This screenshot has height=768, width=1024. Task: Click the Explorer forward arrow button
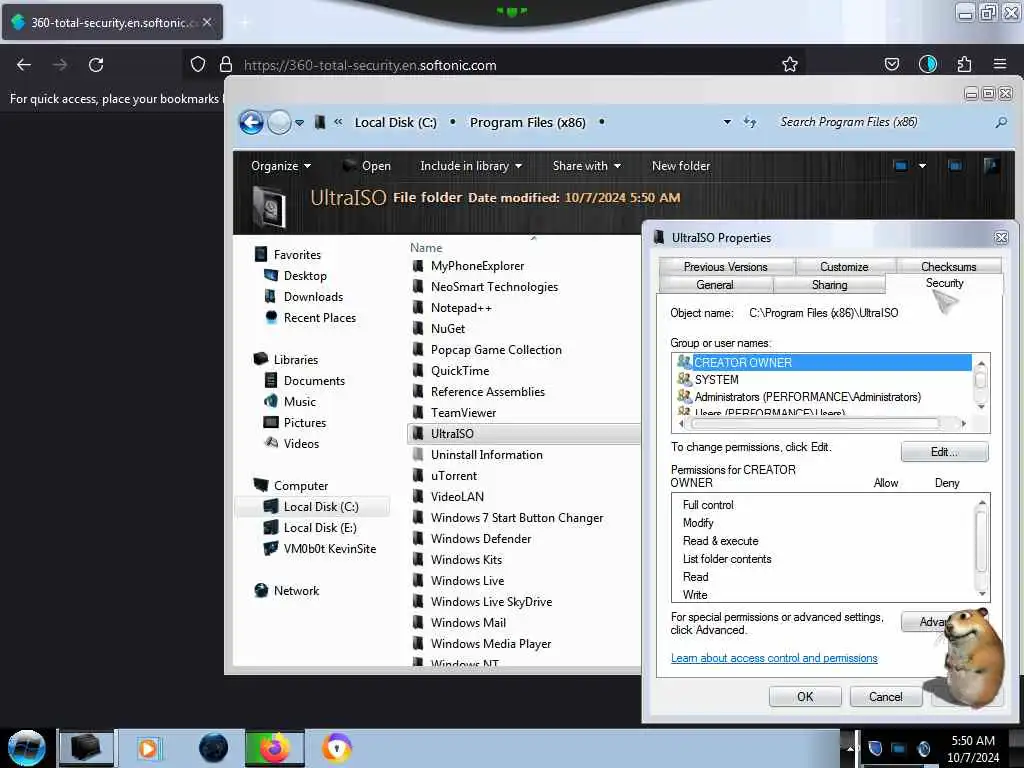[280, 122]
